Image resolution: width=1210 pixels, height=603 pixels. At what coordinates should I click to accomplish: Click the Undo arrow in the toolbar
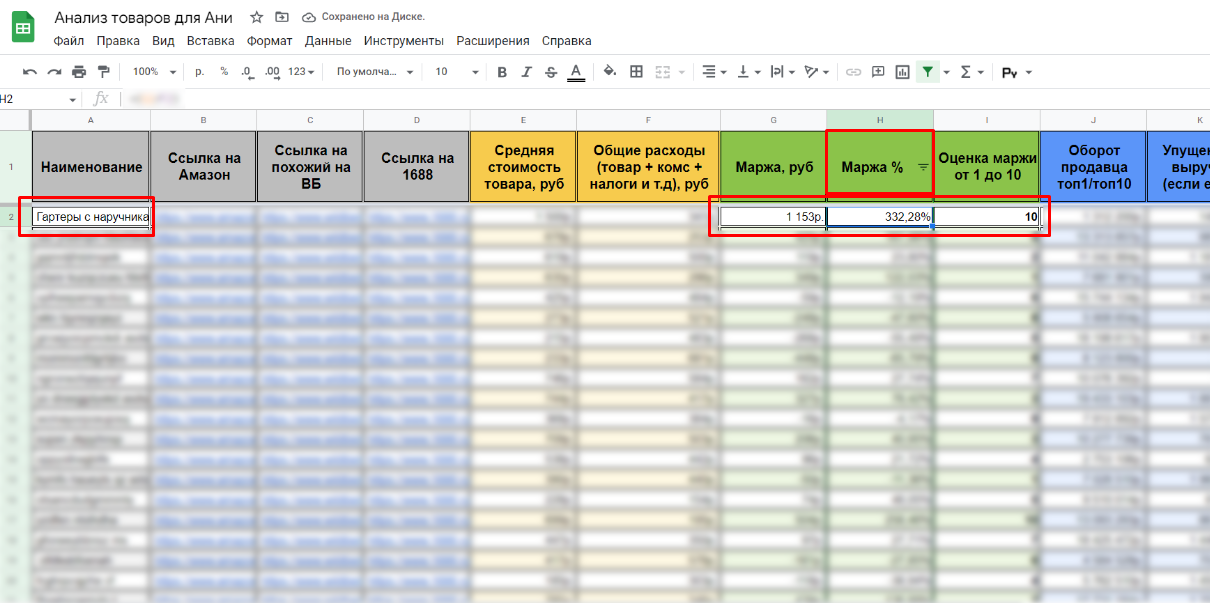(30, 72)
